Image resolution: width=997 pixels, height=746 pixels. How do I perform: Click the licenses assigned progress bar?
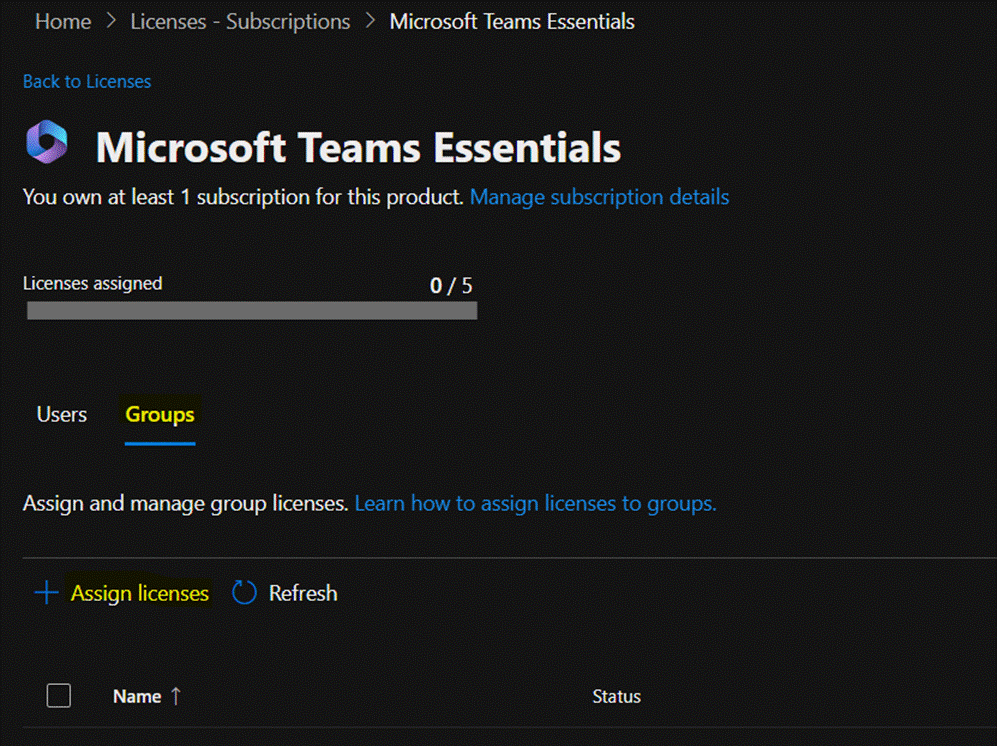tap(252, 310)
